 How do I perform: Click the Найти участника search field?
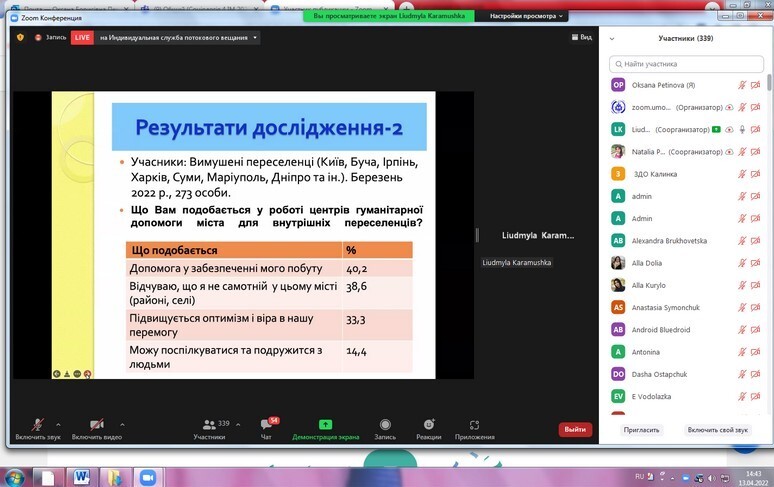pyautogui.click(x=686, y=64)
